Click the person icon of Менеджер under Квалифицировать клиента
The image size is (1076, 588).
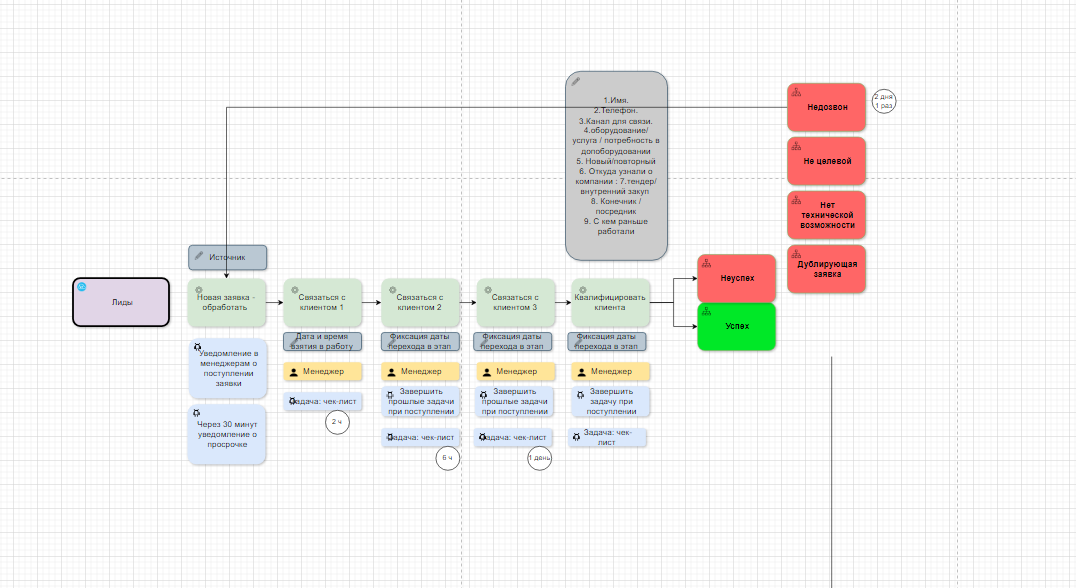coord(581,372)
